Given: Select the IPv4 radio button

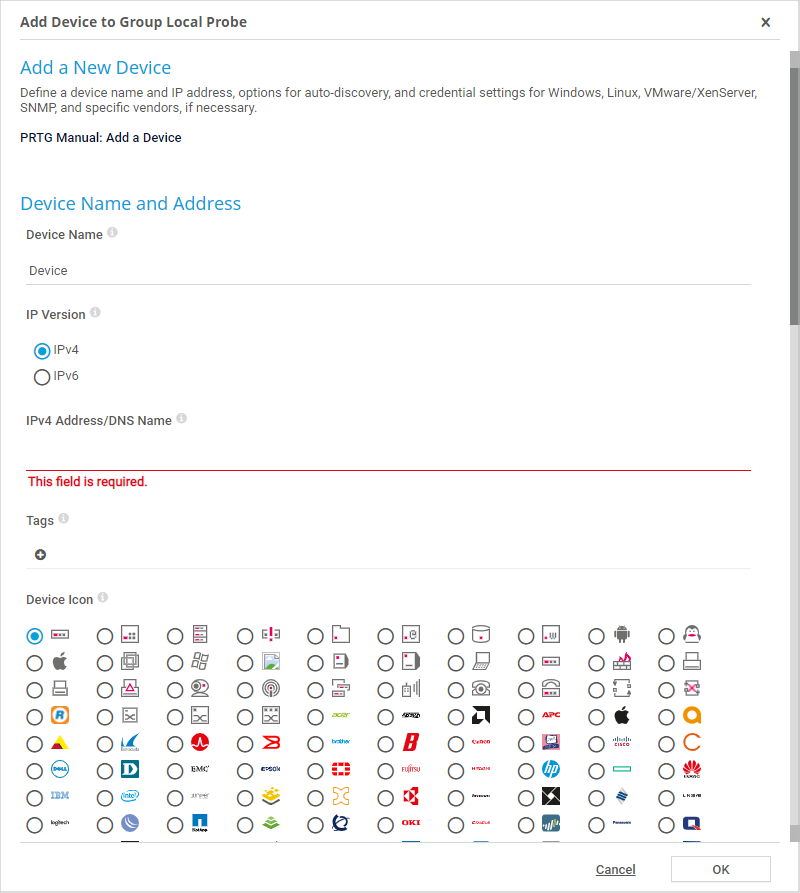Looking at the screenshot, I should [x=42, y=351].
